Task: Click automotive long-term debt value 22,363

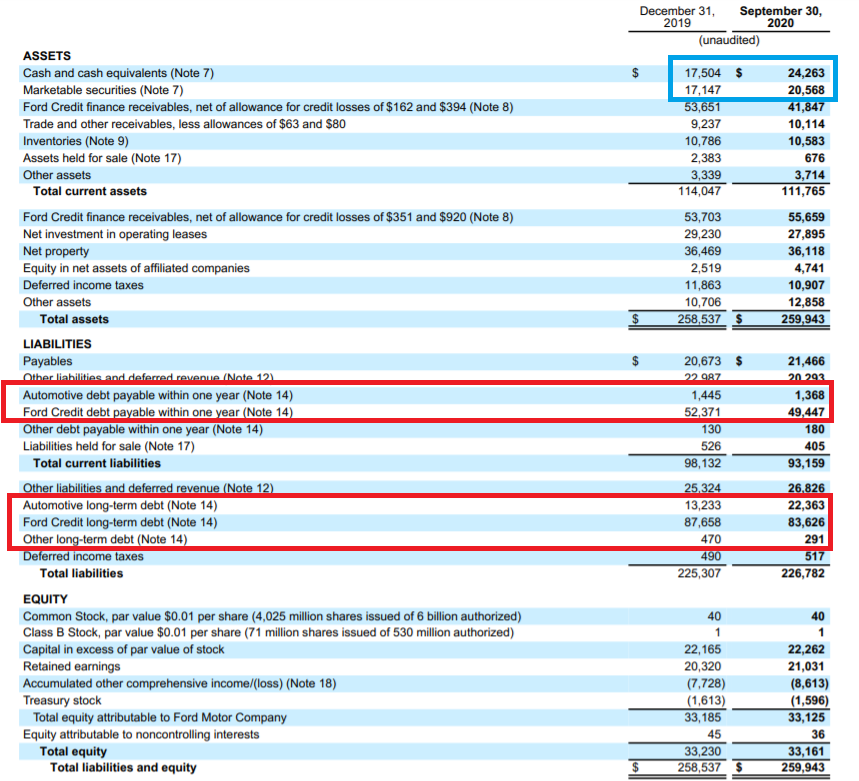Action: (806, 505)
